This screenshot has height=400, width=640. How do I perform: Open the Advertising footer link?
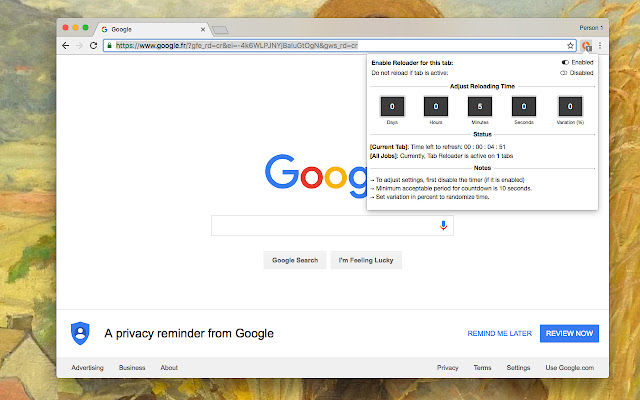tap(87, 368)
